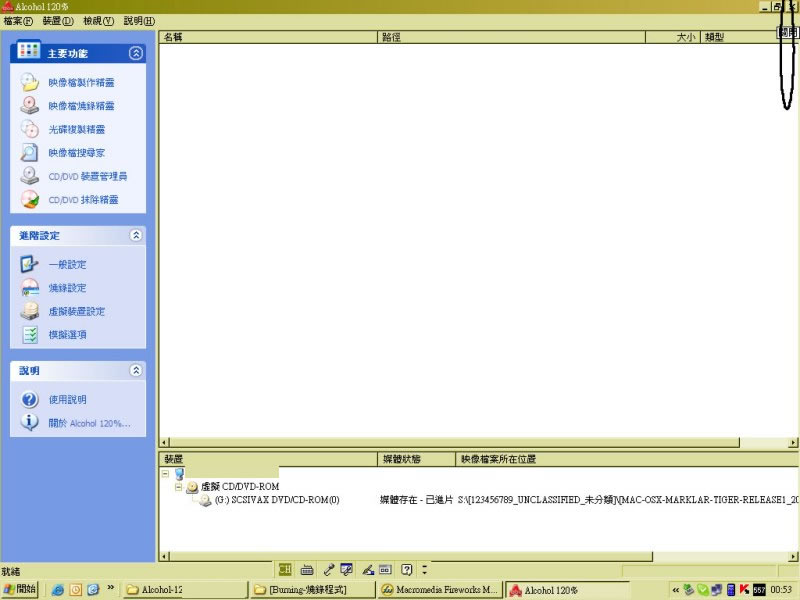Click the 00:53 system clock
The height and width of the screenshot is (600, 800).
[781, 590]
